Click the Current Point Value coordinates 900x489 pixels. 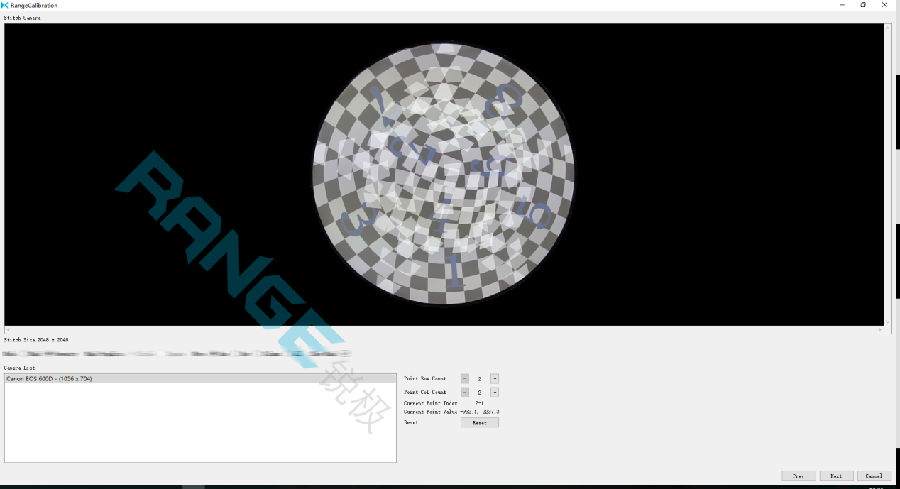pyautogui.click(x=480, y=412)
